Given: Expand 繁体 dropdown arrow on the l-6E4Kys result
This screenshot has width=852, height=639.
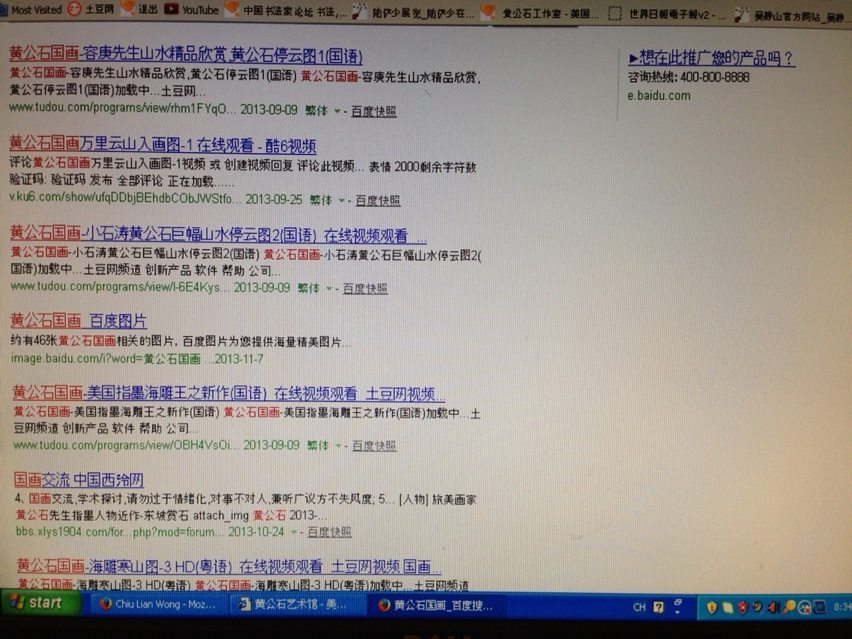Looking at the screenshot, I should pos(329,289).
